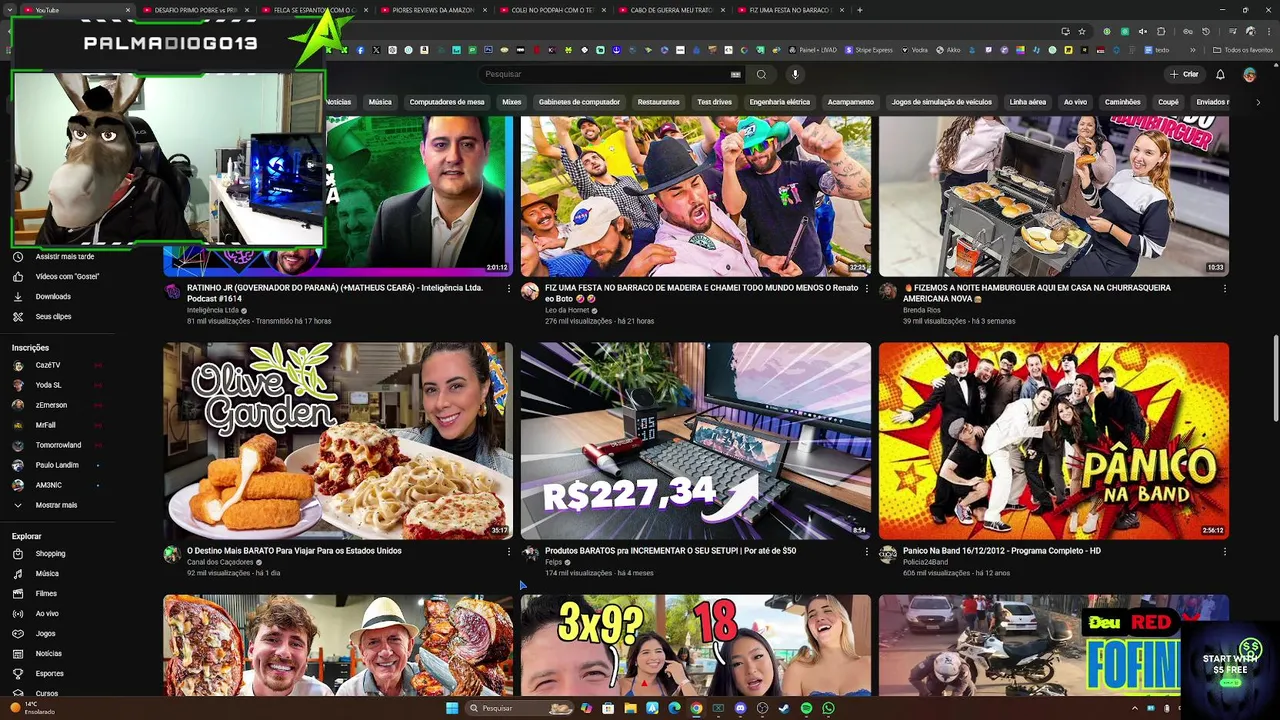The width and height of the screenshot is (1280, 720).
Task: Open the notifications bell
Action: pyautogui.click(x=1220, y=74)
